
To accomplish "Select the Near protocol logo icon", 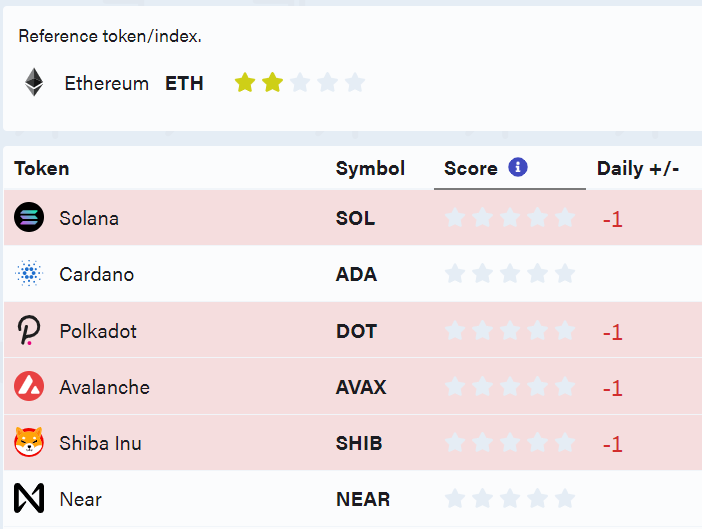I will pyautogui.click(x=29, y=498).
